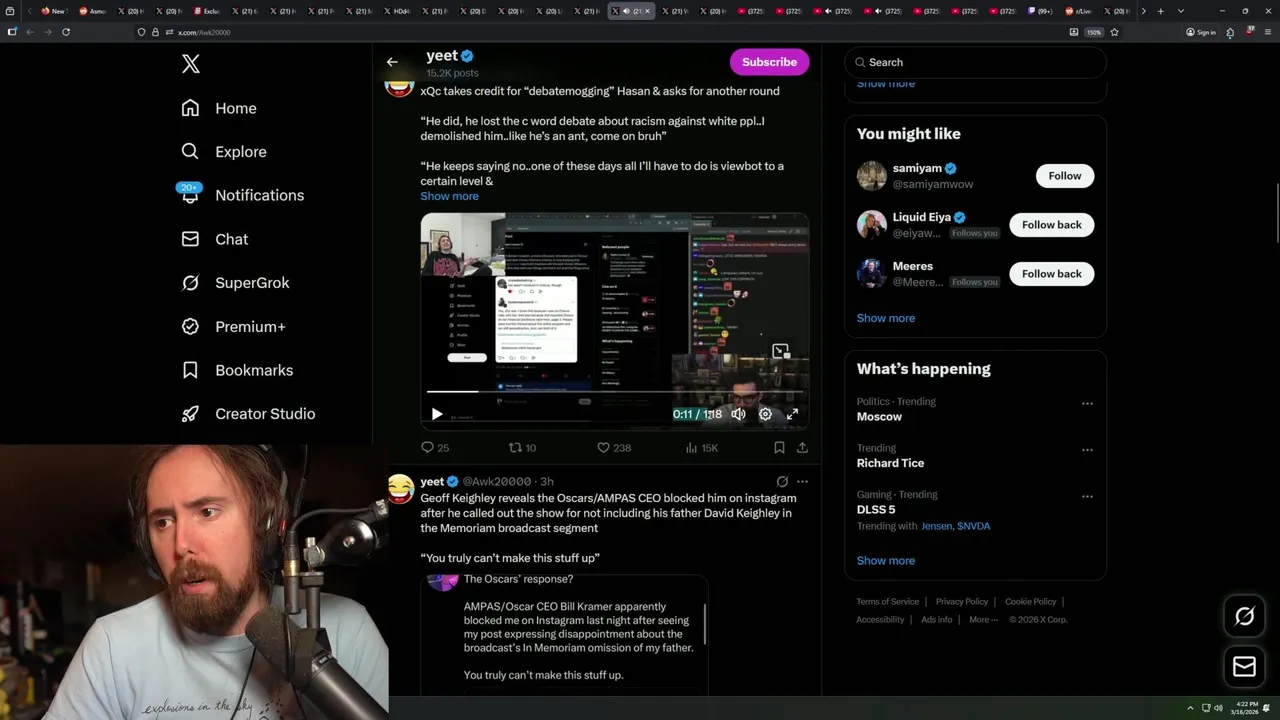The image size is (1280, 720).
Task: Open yeet's avatar on the Keighley post
Action: point(401,488)
